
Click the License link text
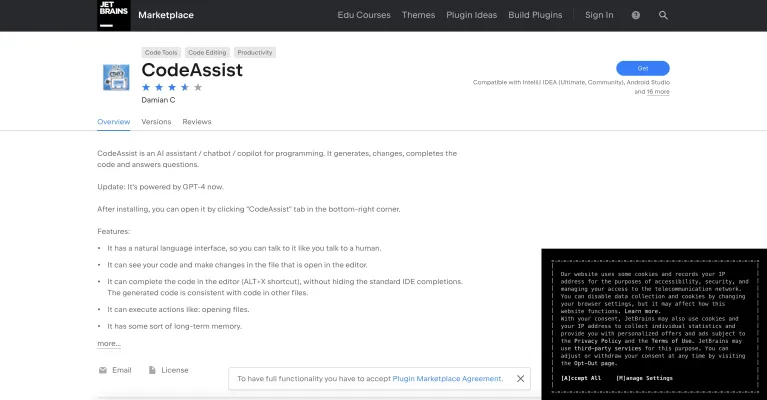coord(175,370)
